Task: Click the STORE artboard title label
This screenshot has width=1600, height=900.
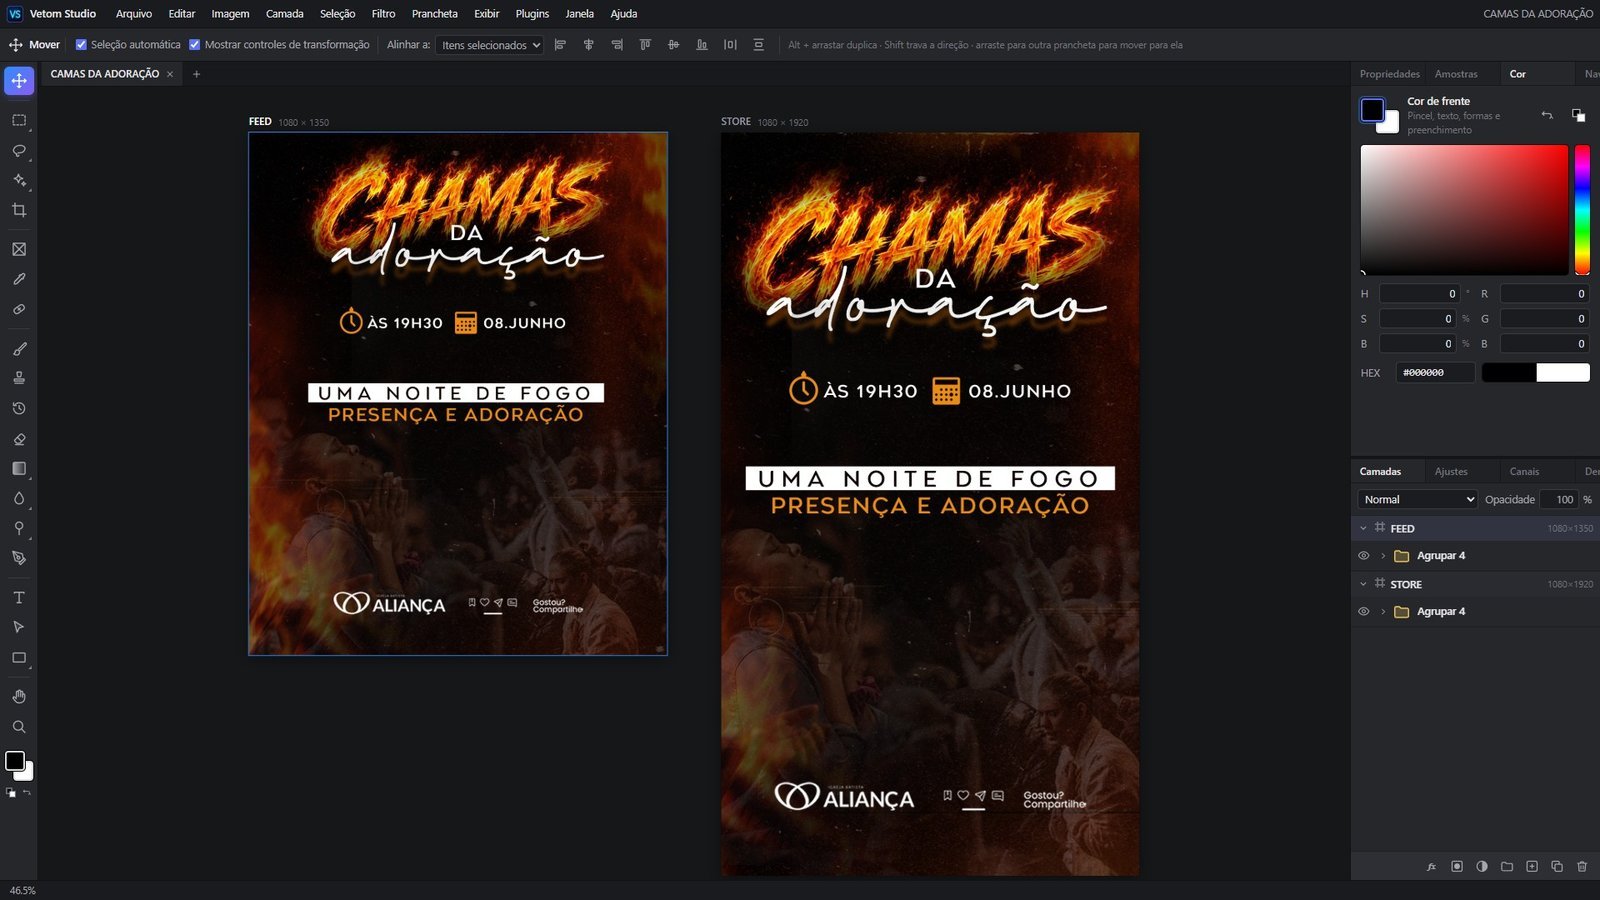Action: [x=736, y=122]
